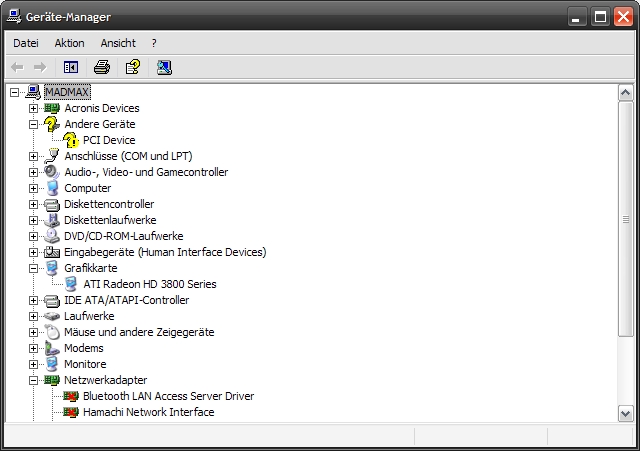Click the scrollbar down arrow
640x451 pixels.
(625, 413)
